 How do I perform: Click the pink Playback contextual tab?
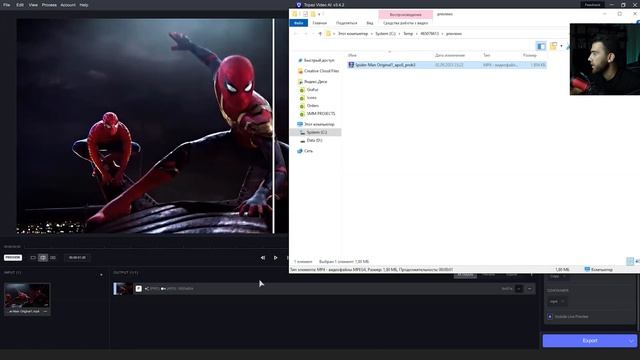pyautogui.click(x=405, y=14)
